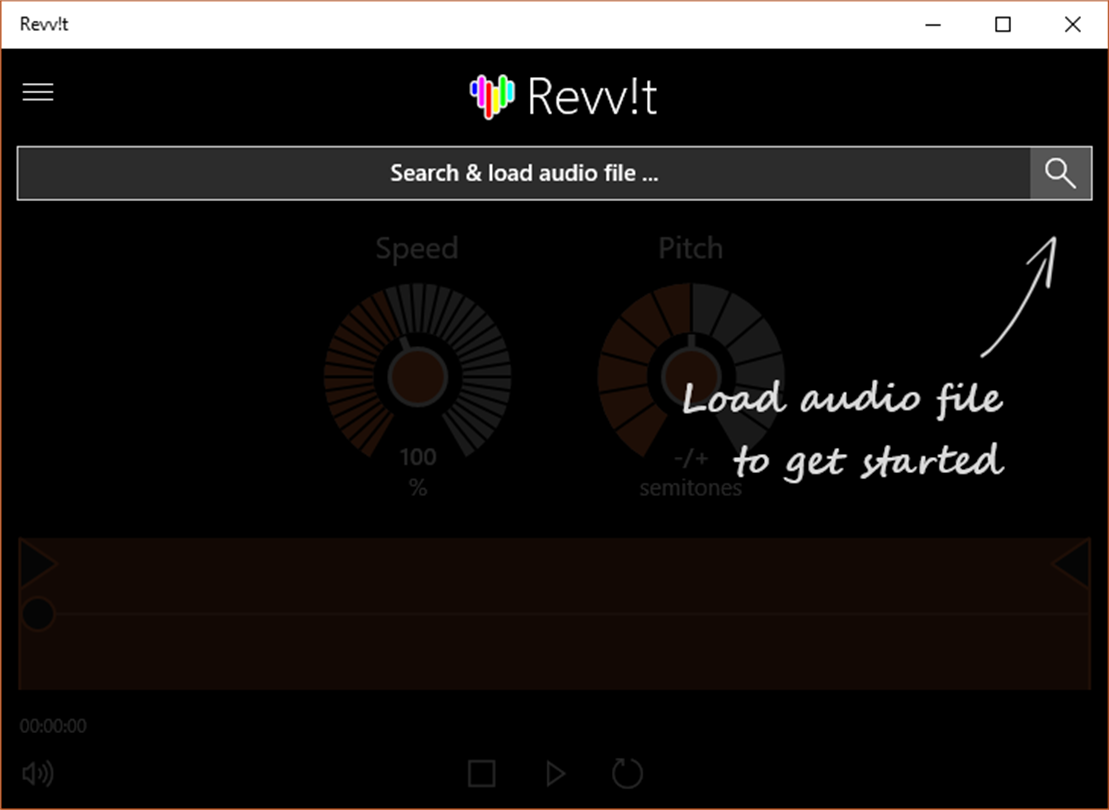Mute audio with the speaker icon
The height and width of the screenshot is (810, 1109).
(37, 773)
